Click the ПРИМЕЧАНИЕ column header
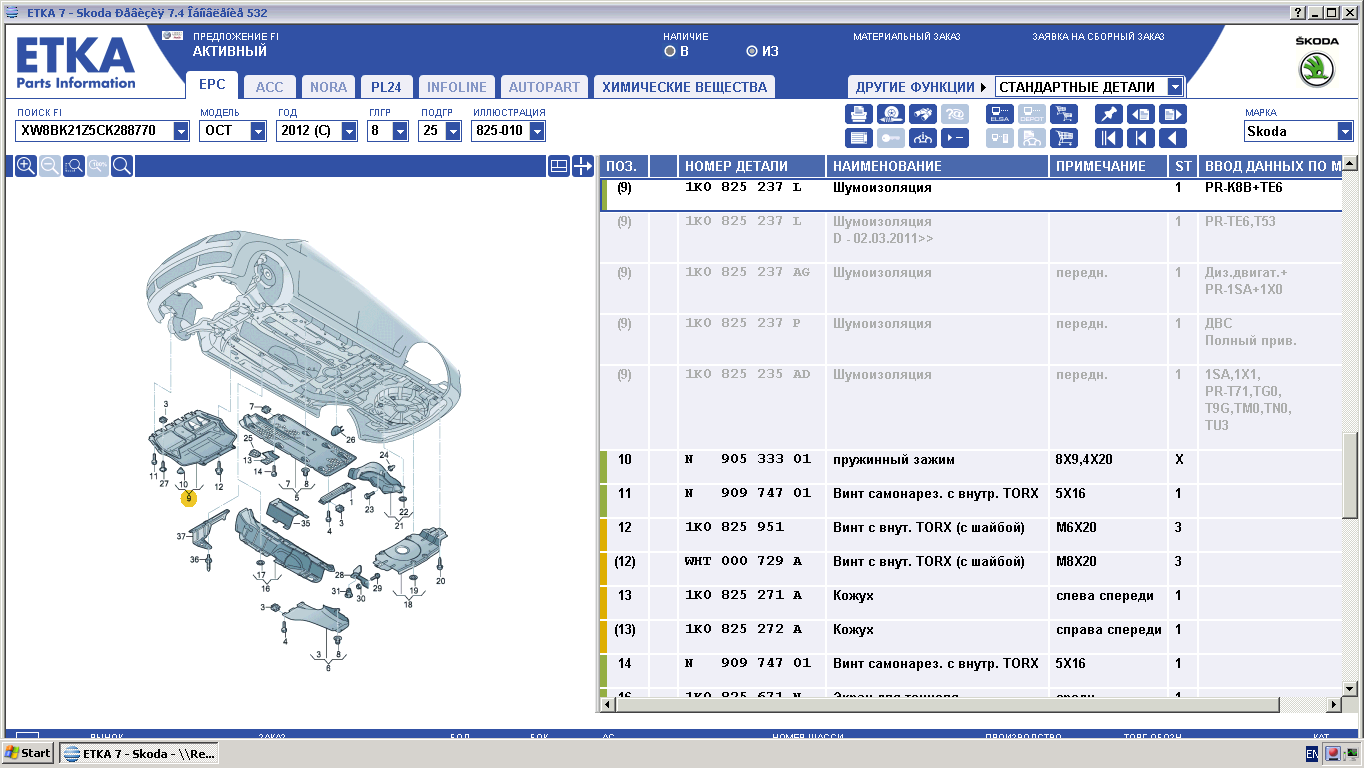1366x769 pixels. (x=1109, y=166)
